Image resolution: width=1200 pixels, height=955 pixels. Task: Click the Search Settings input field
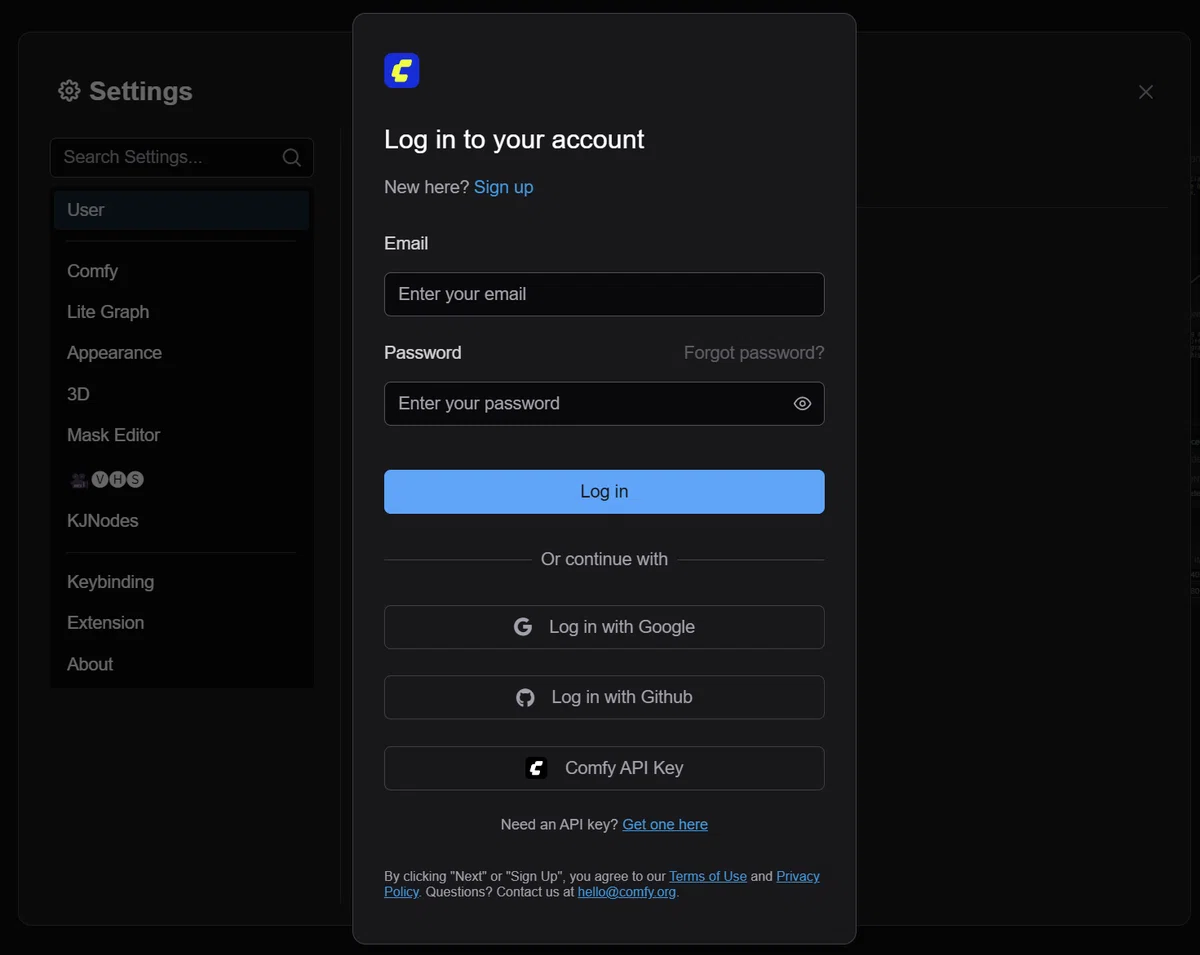click(x=181, y=157)
